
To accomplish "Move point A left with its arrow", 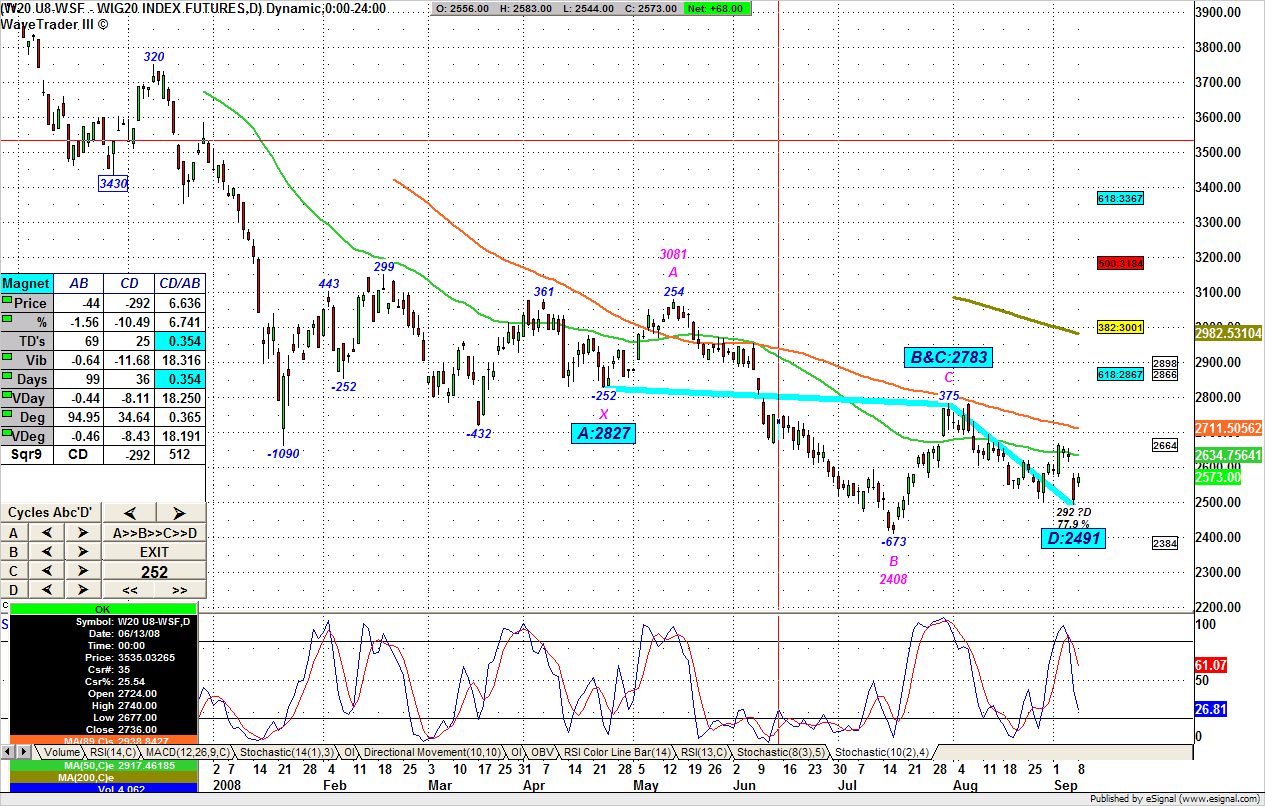I will tap(47, 532).
